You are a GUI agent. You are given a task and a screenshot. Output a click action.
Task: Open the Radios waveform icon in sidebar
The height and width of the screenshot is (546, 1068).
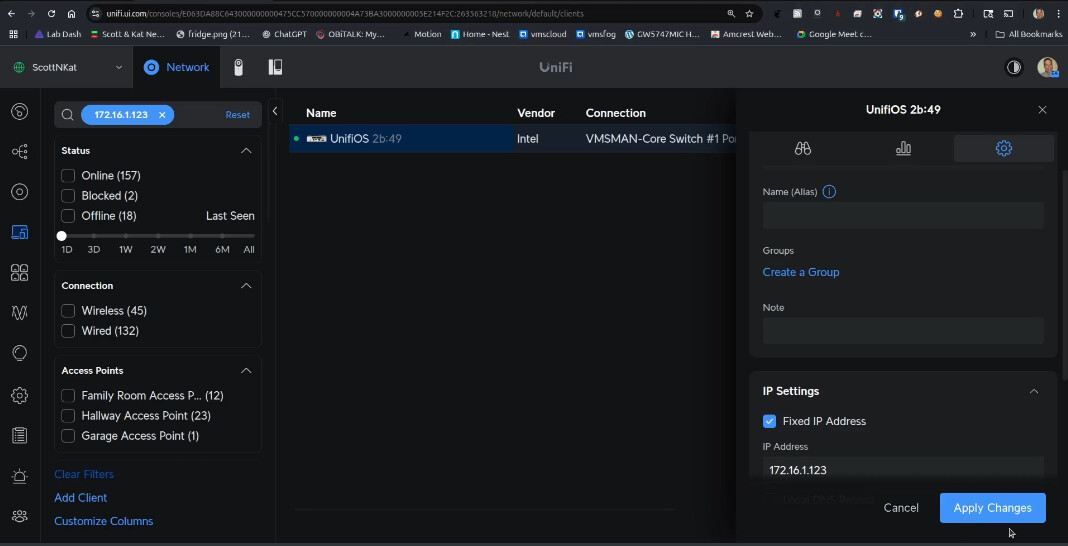tap(20, 313)
